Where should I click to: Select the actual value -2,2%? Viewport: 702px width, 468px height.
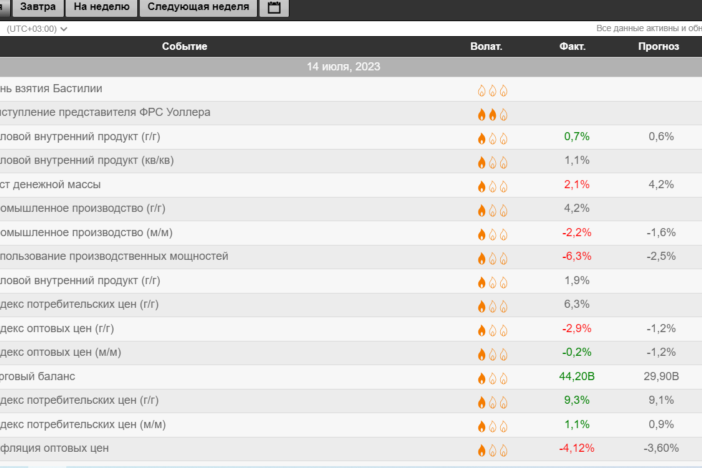coord(577,232)
